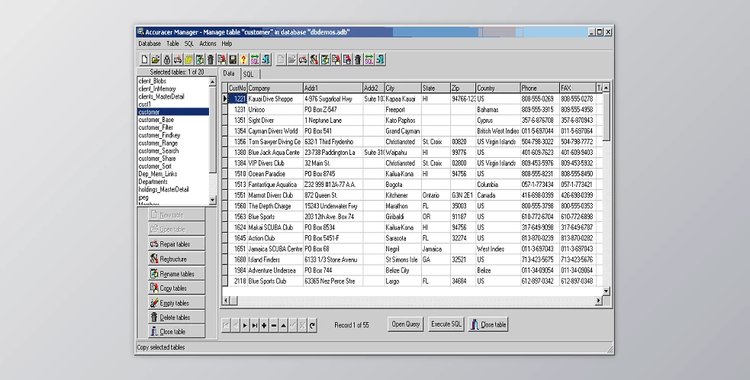
Task: Open the SQL menu in menu bar
Action: pos(189,44)
